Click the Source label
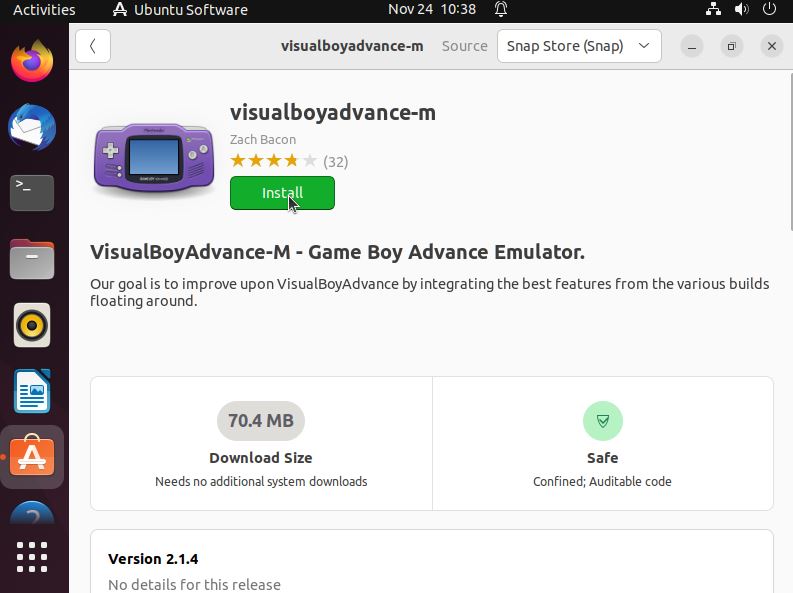Viewport: 793px width, 593px height. click(465, 46)
